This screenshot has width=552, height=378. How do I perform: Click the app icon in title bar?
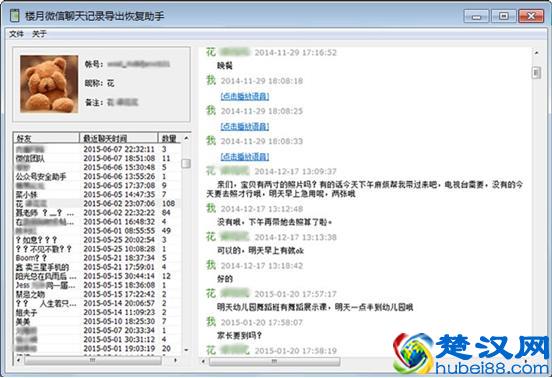[x=14, y=15]
